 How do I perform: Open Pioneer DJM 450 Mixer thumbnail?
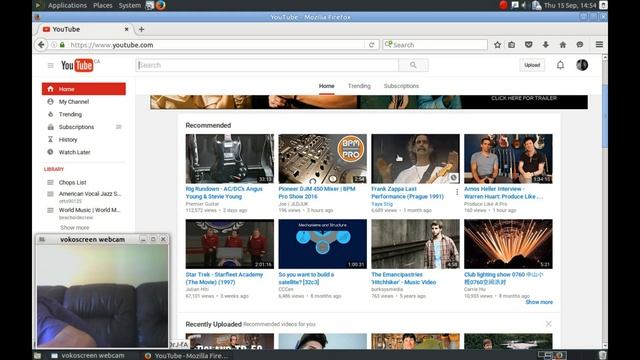pyautogui.click(x=322, y=159)
